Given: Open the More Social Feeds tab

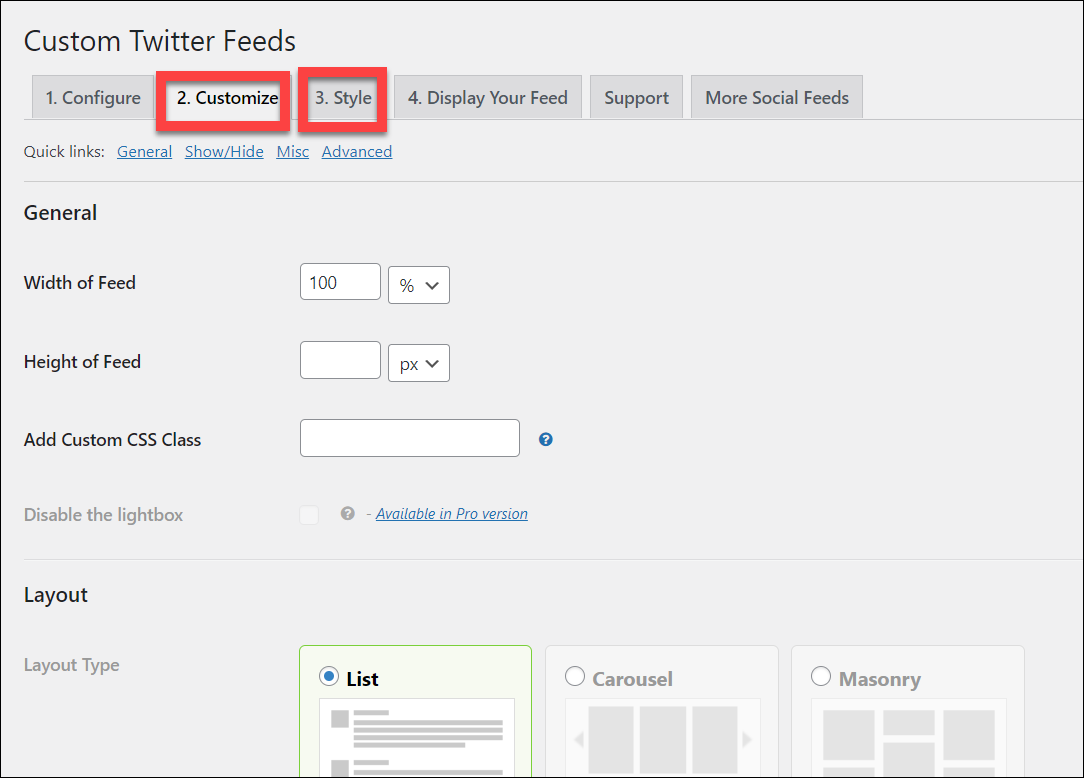Looking at the screenshot, I should [x=776, y=98].
